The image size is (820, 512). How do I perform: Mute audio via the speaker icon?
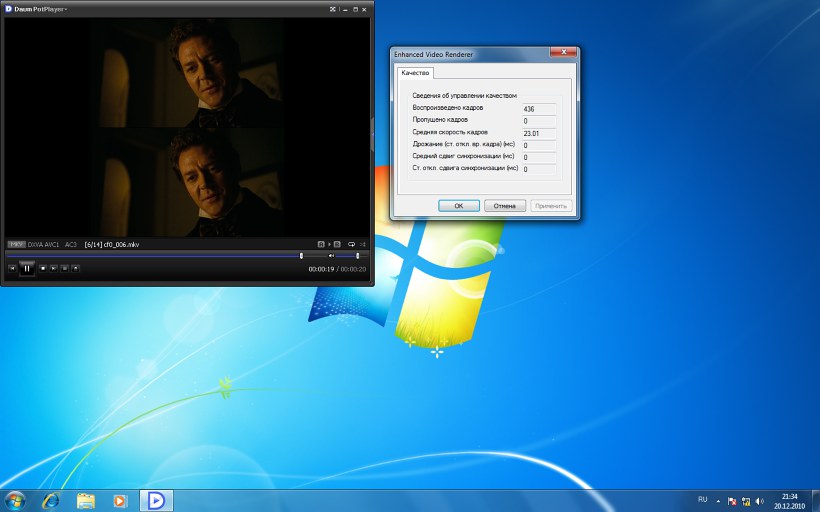tap(331, 255)
